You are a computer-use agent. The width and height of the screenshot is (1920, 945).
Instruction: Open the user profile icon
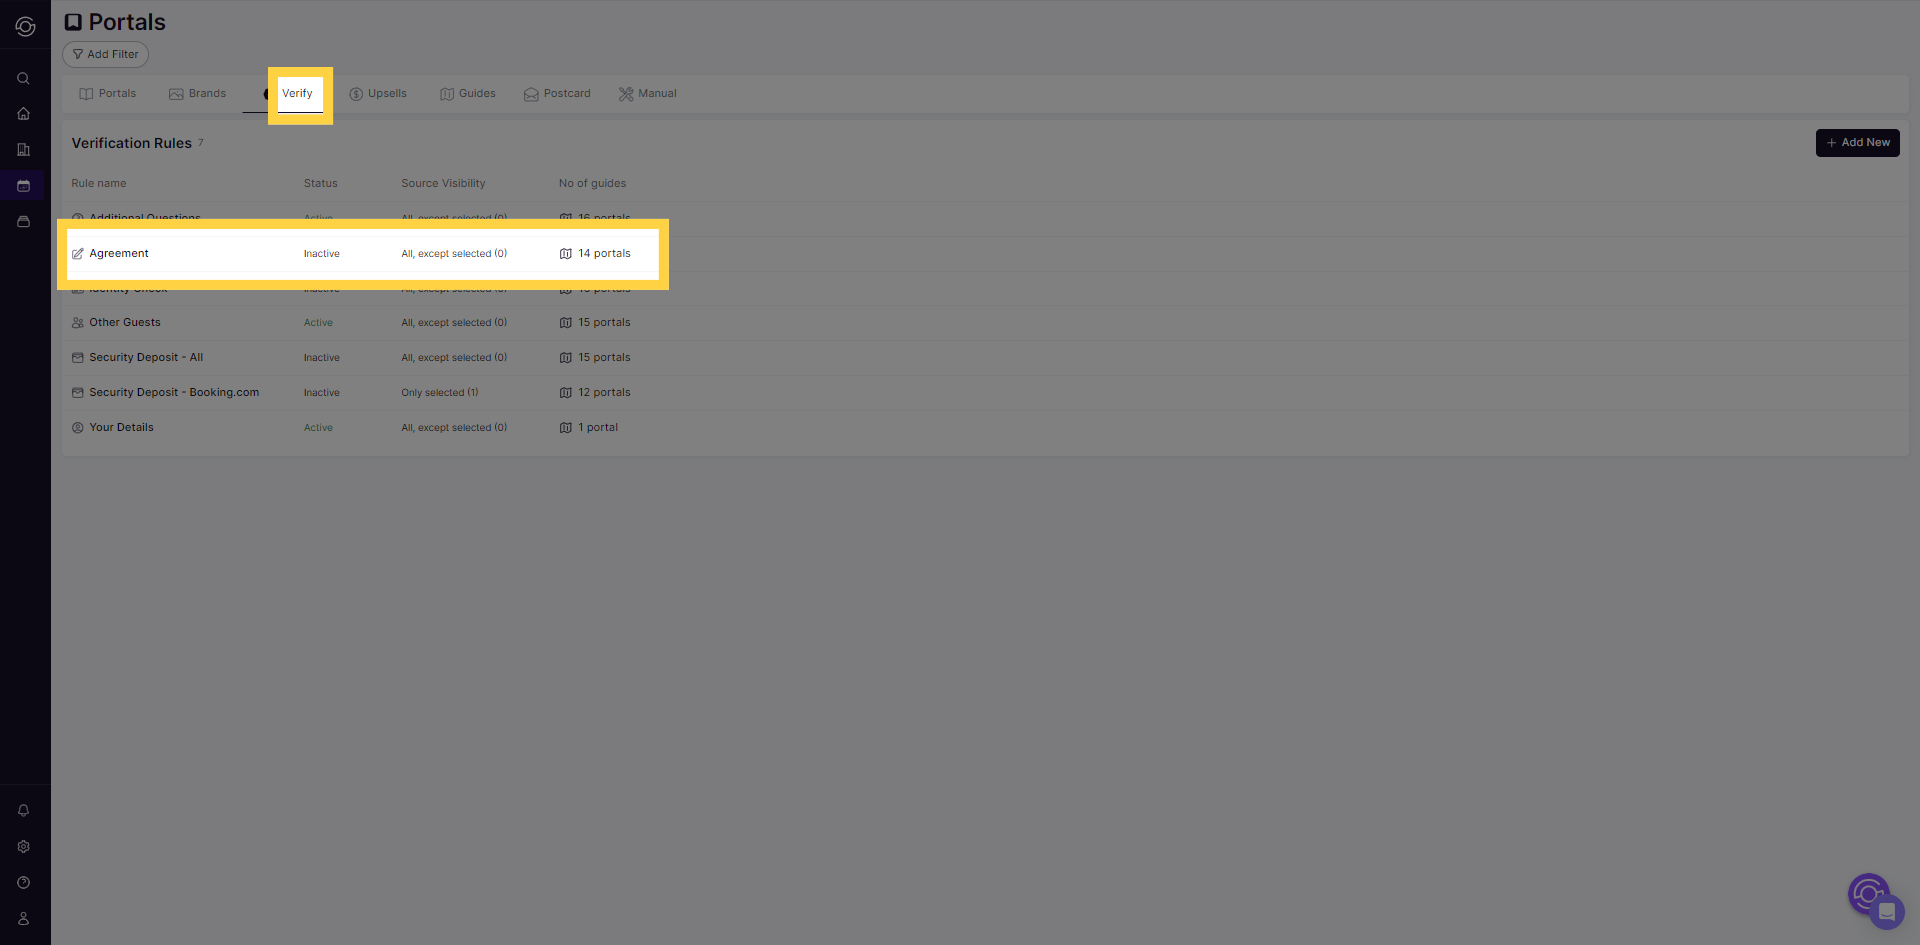coord(23,919)
